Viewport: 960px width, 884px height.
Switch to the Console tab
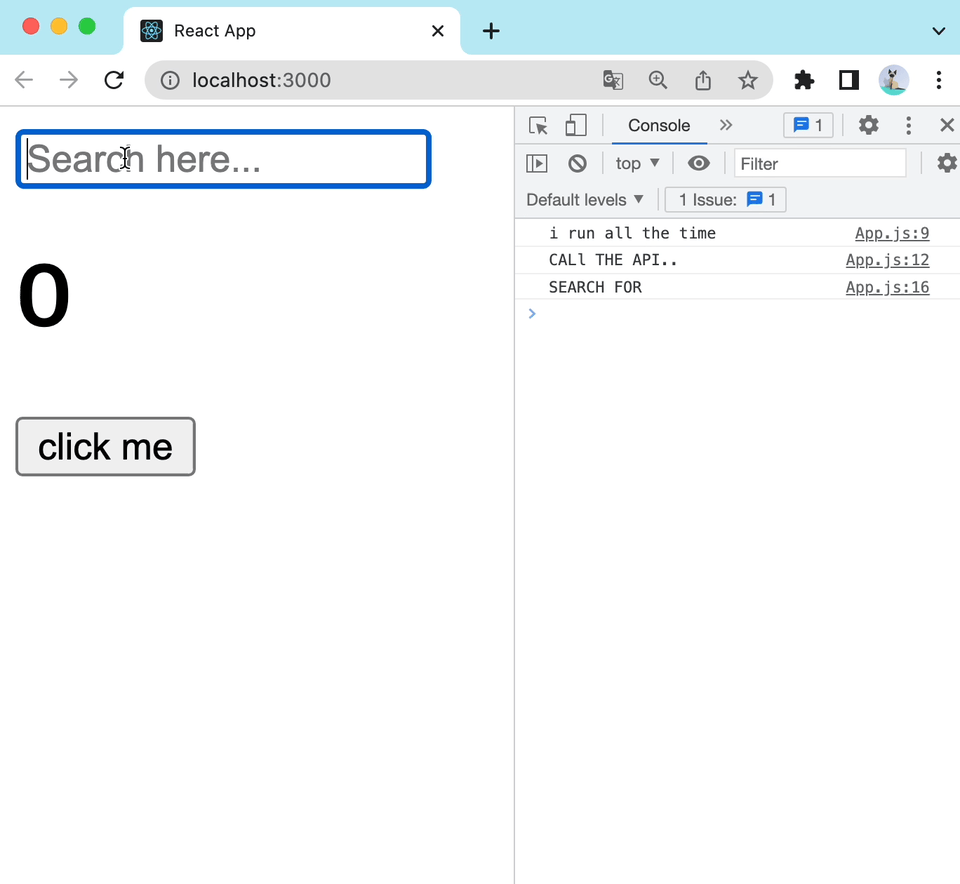click(659, 125)
